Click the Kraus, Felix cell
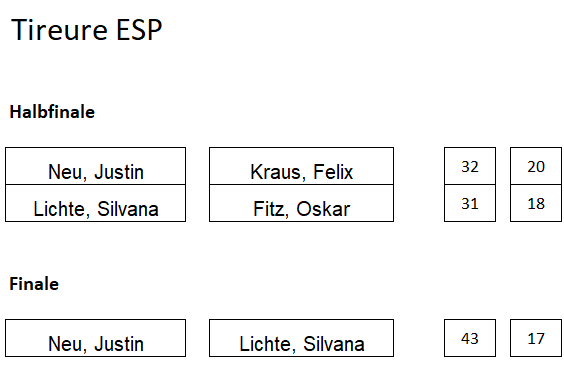The height and width of the screenshot is (365, 564). point(301,166)
